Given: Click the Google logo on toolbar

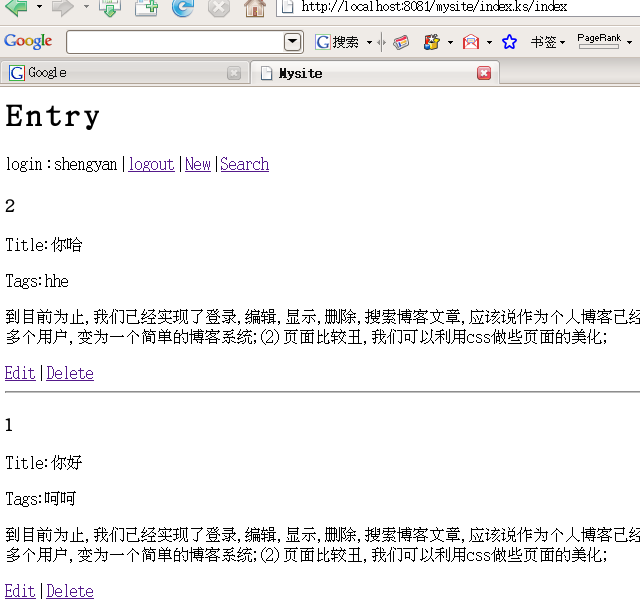Looking at the screenshot, I should click(28, 42).
